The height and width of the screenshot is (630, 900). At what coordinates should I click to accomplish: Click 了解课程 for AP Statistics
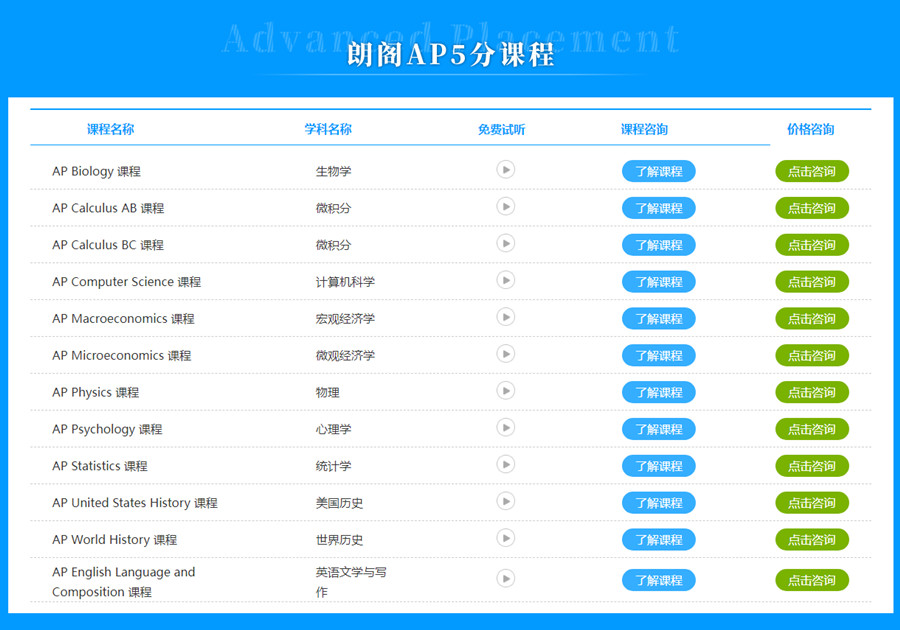click(x=658, y=466)
